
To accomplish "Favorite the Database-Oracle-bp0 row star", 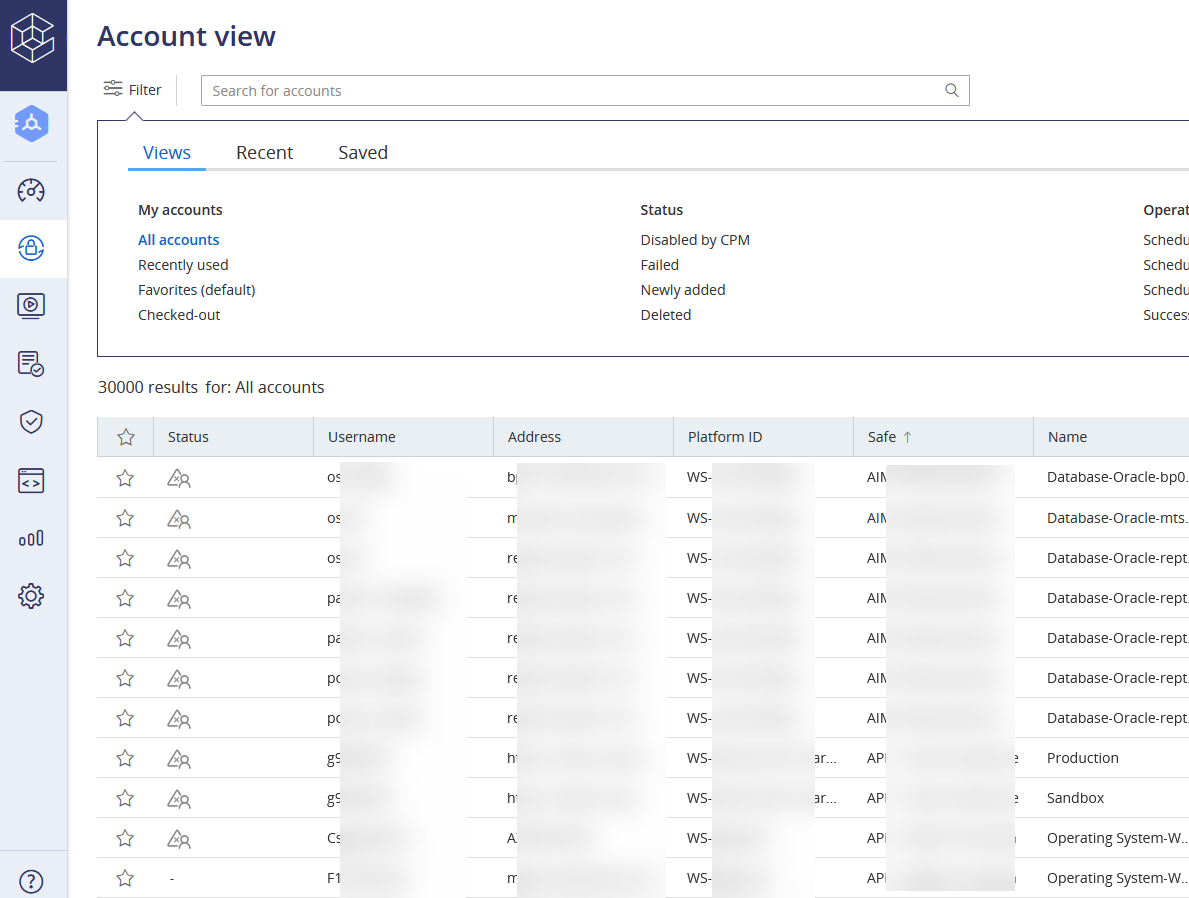I will click(125, 478).
